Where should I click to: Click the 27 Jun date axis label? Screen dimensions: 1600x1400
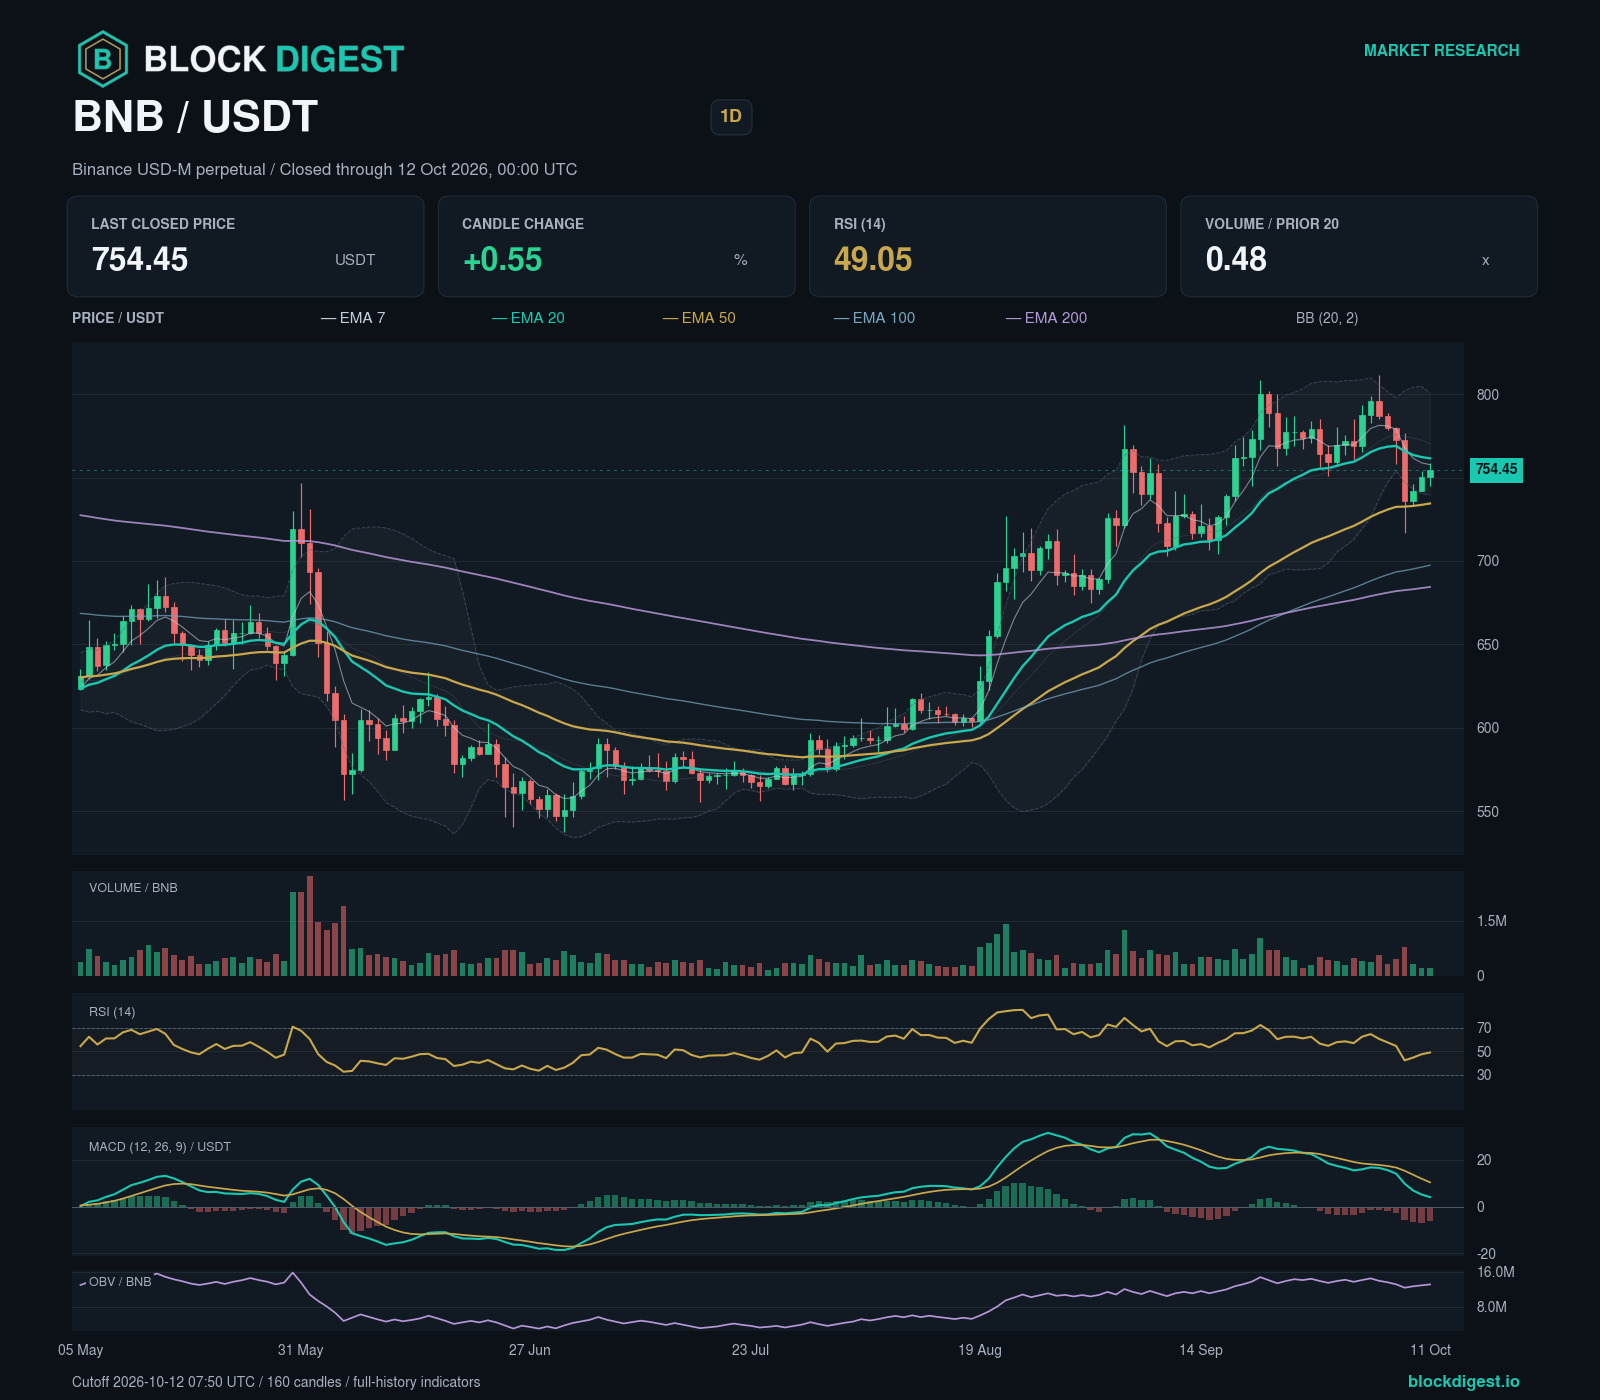[529, 1350]
